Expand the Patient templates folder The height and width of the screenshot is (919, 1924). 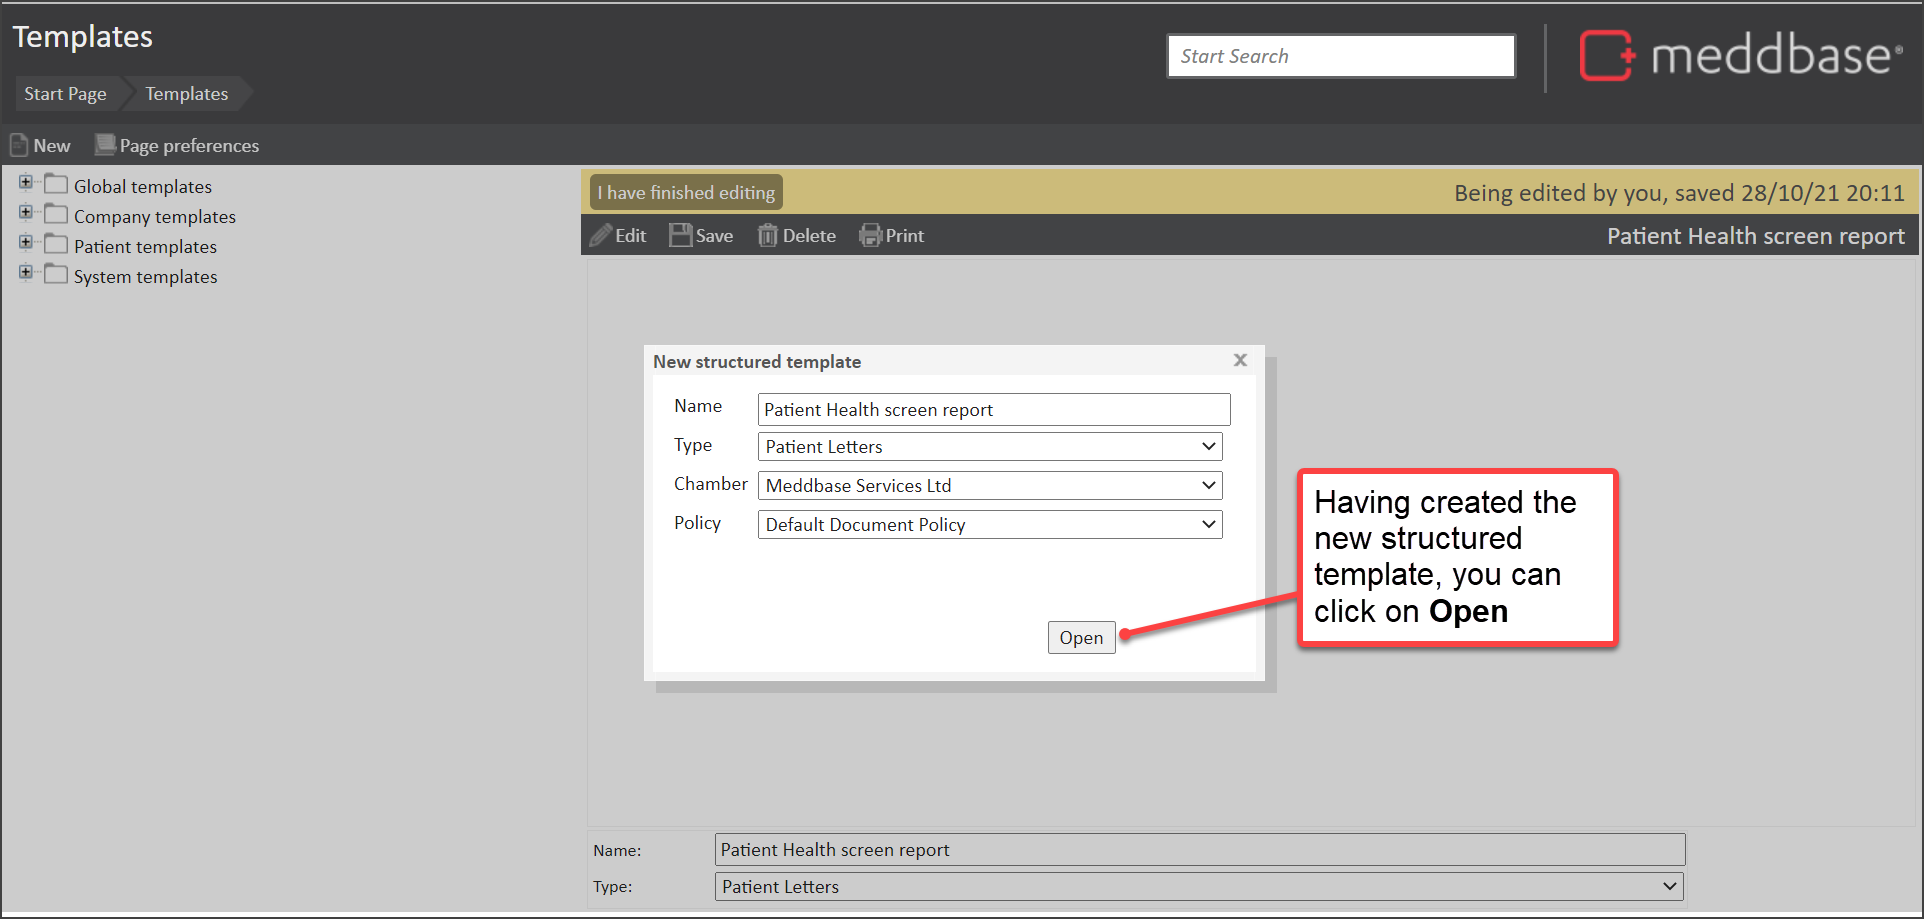pyautogui.click(x=26, y=242)
